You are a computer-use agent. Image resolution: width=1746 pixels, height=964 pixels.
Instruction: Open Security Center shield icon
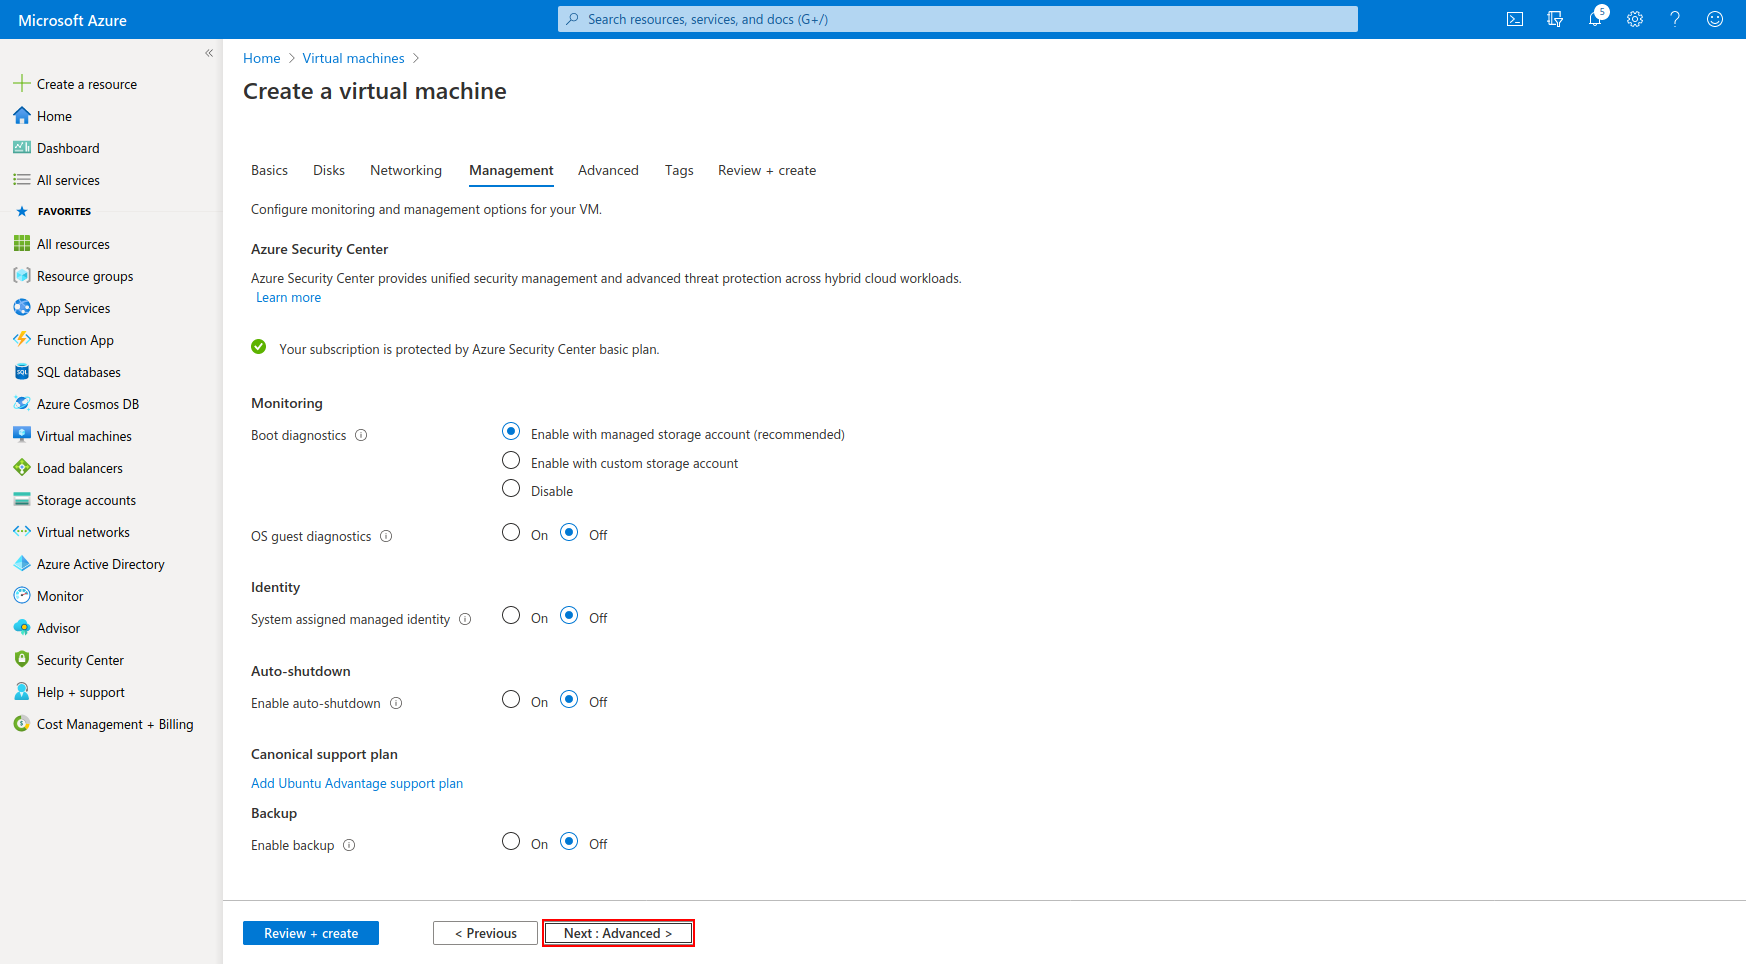coord(22,660)
